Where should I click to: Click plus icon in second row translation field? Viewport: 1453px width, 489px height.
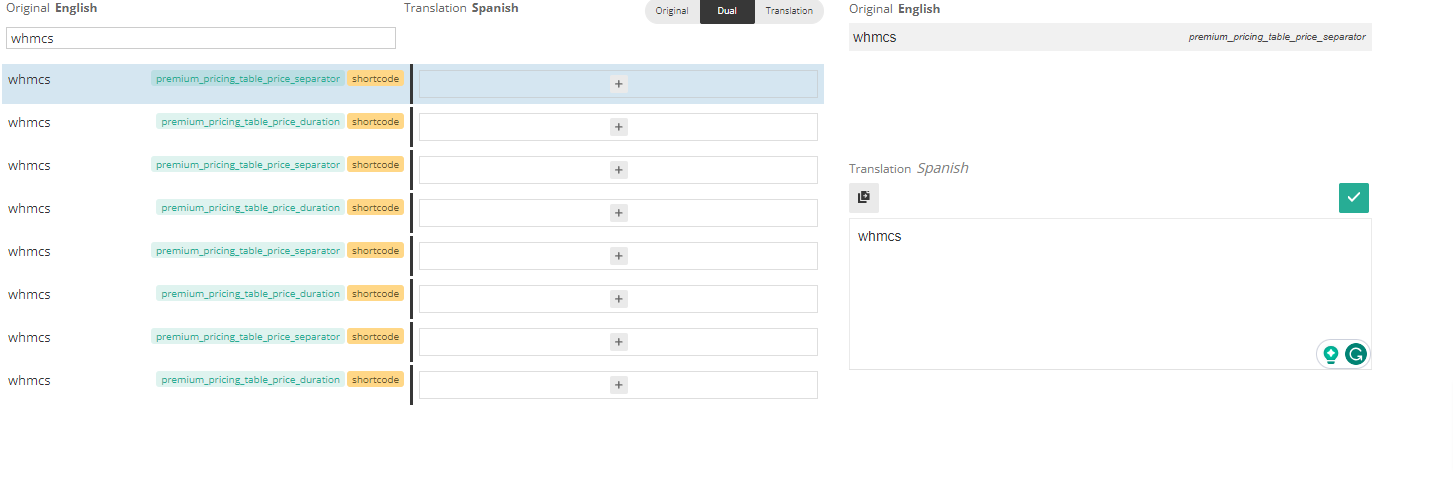pos(618,127)
